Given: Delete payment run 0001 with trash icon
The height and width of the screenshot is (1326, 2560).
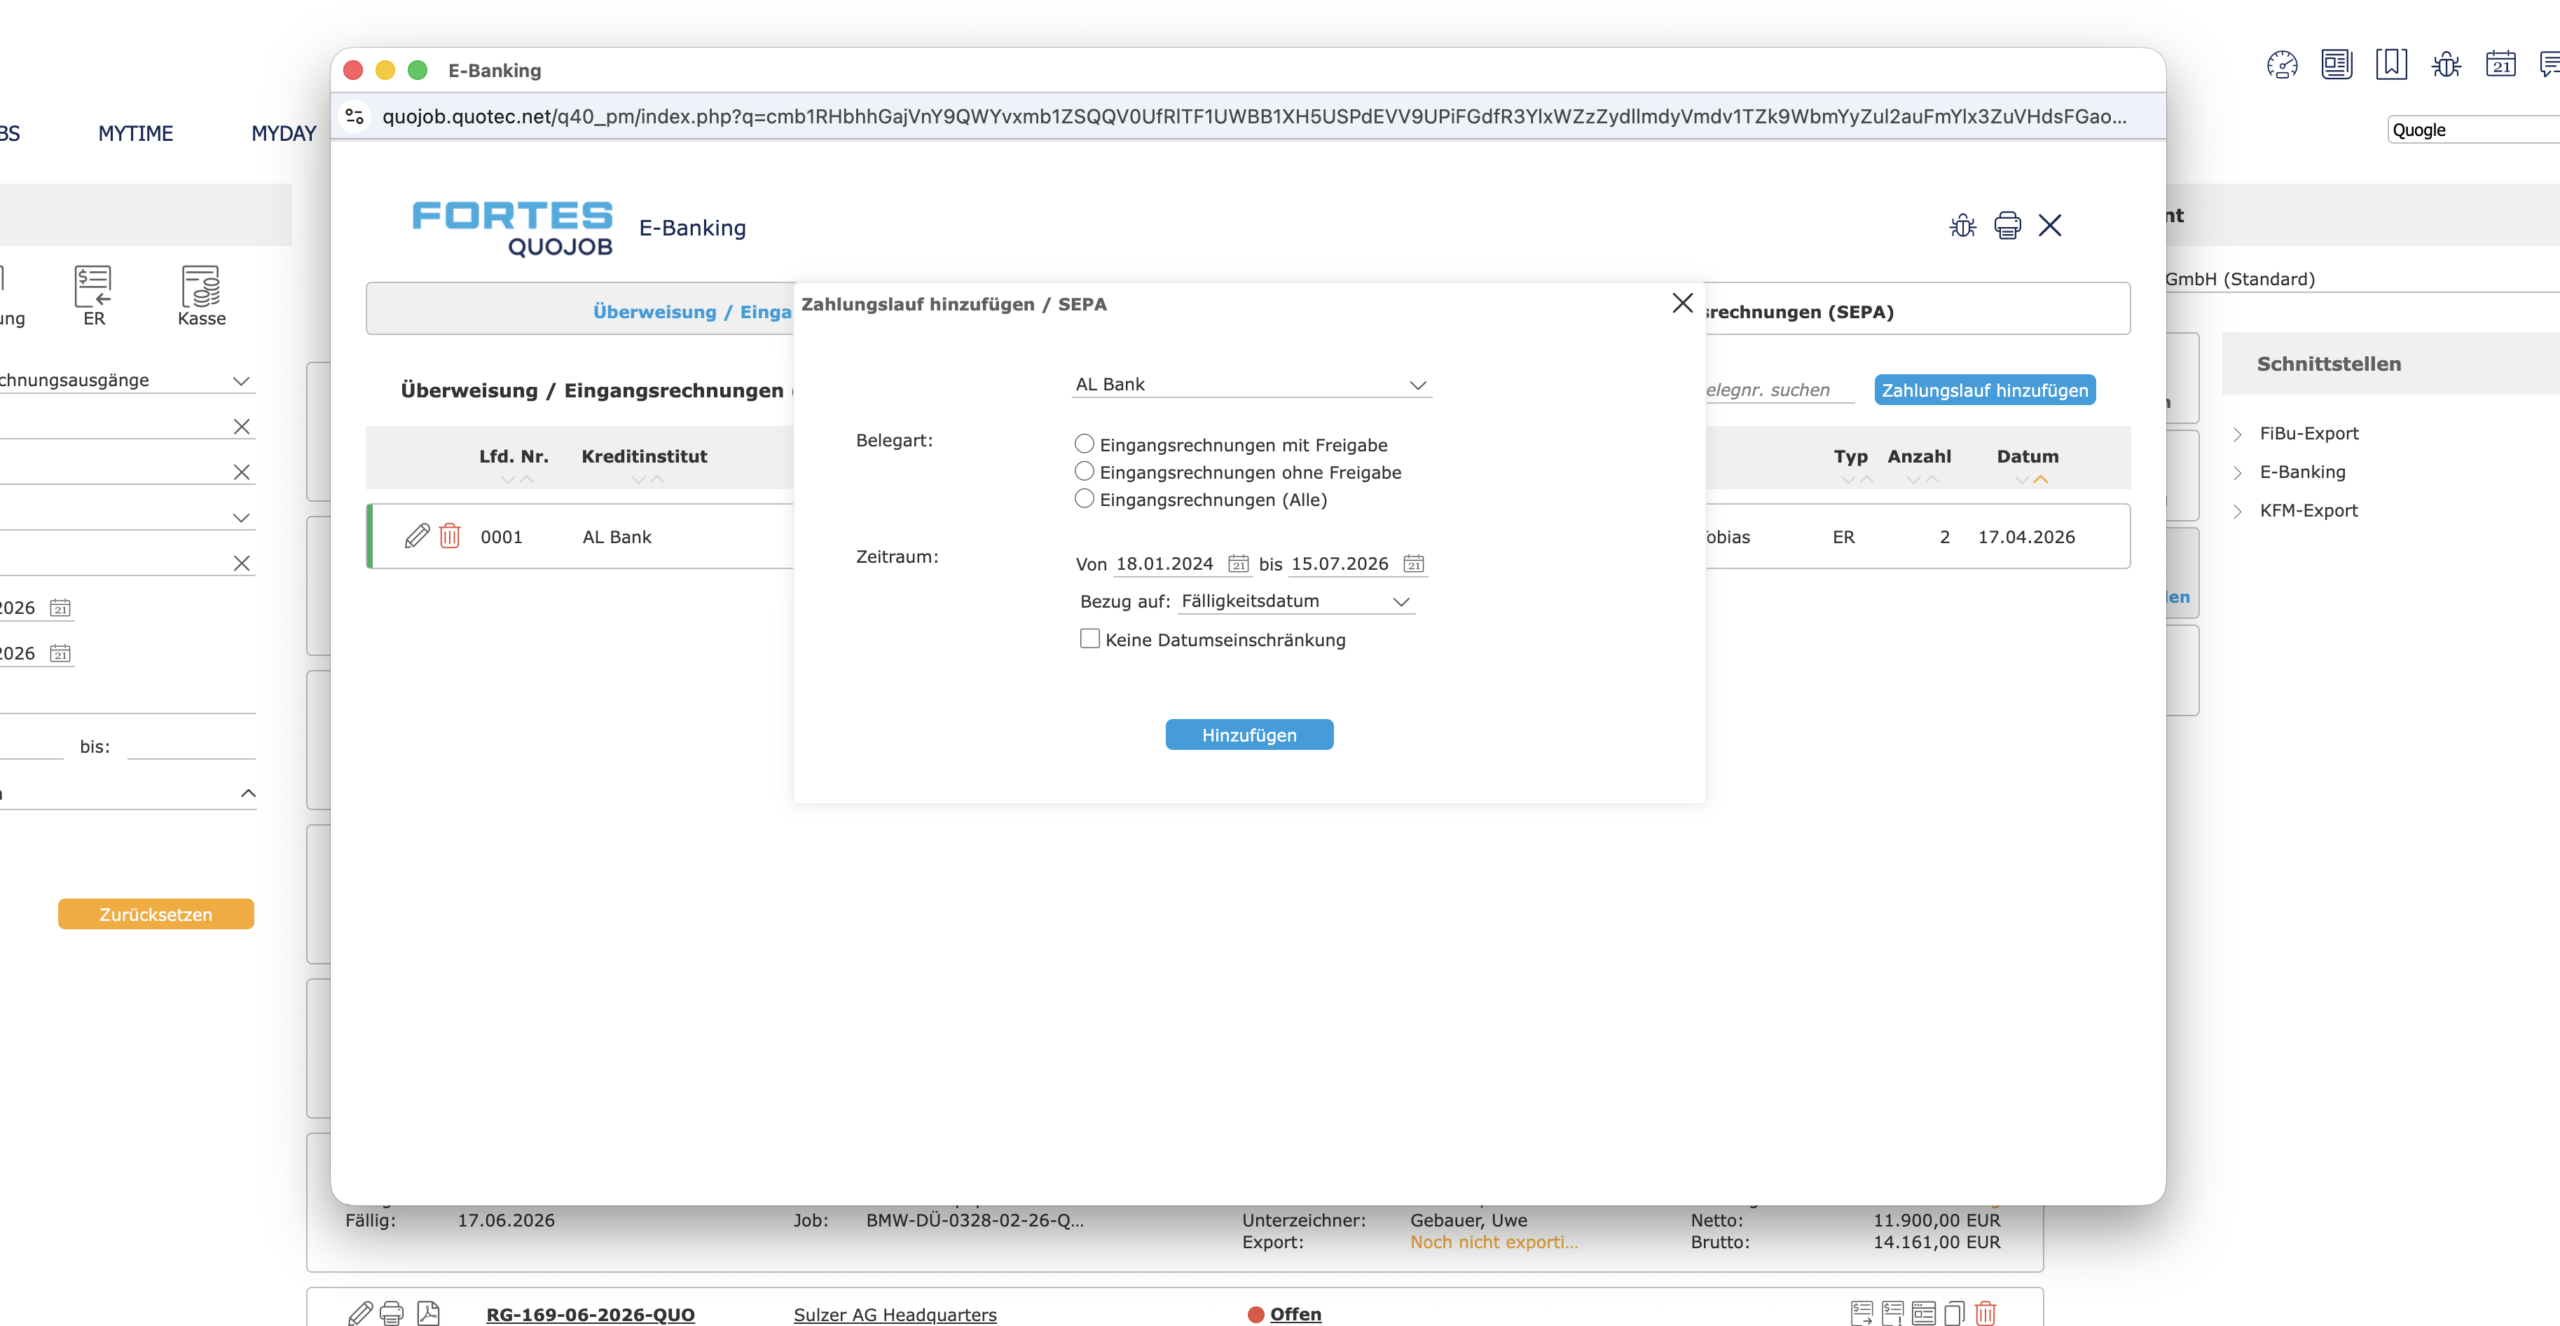Looking at the screenshot, I should pyautogui.click(x=450, y=536).
